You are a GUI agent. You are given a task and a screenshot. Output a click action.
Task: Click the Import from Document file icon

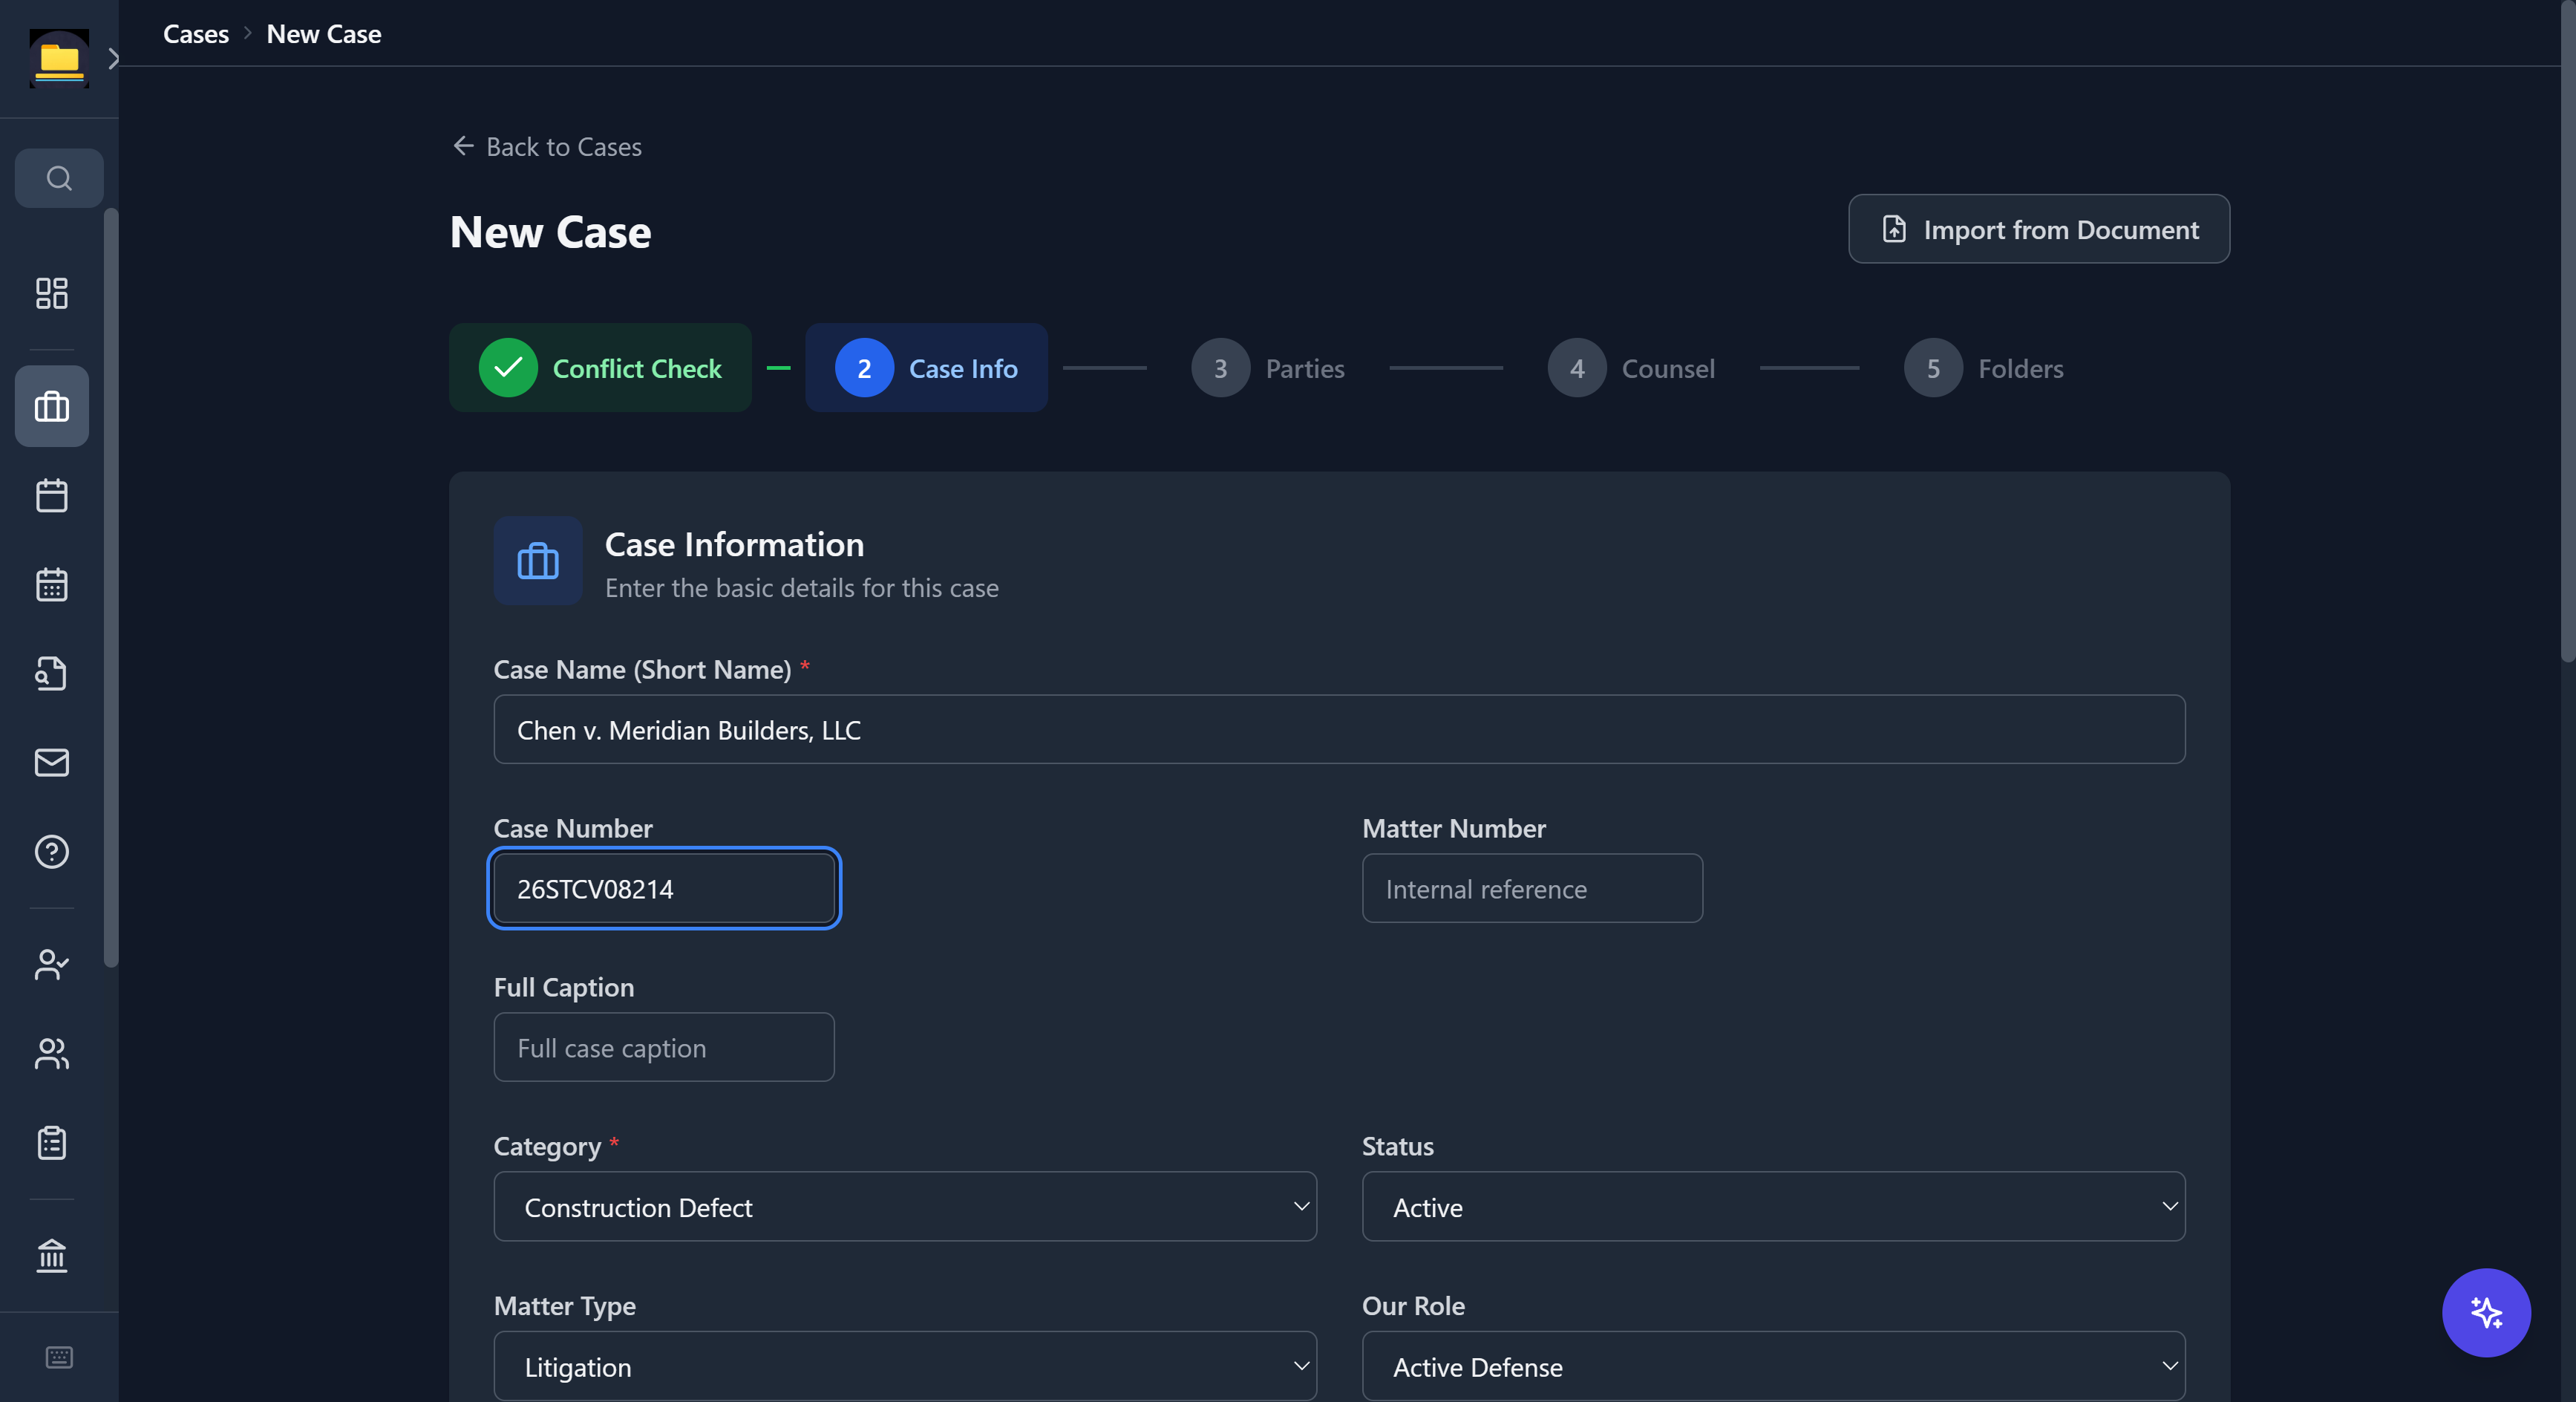coord(1894,229)
